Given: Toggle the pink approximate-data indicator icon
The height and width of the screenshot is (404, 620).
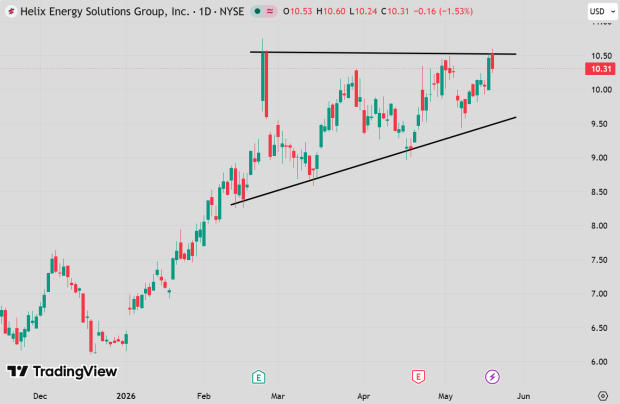Looking at the screenshot, I should [x=270, y=11].
